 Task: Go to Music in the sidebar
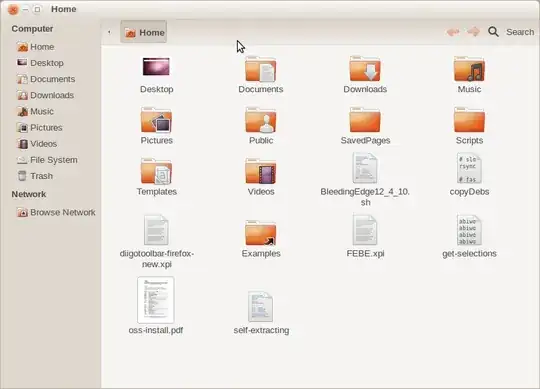tap(36, 112)
